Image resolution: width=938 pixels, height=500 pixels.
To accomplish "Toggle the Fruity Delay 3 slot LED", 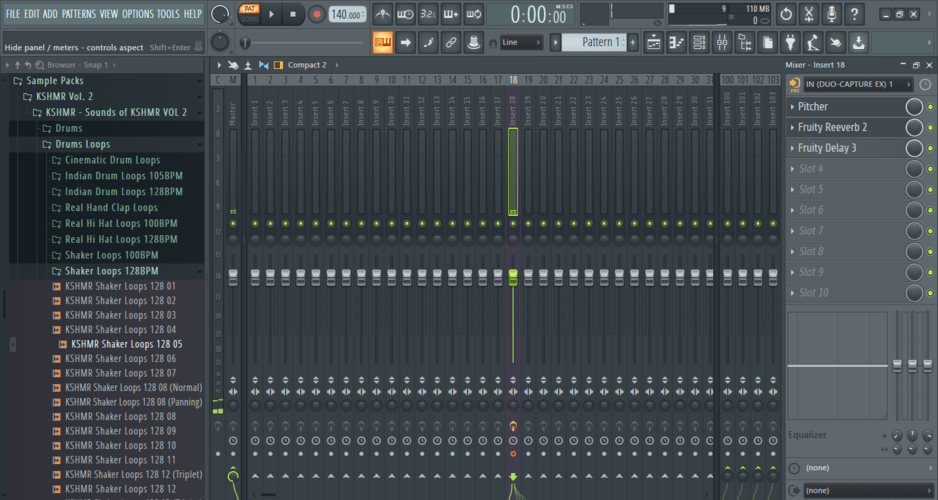I will [x=930, y=148].
